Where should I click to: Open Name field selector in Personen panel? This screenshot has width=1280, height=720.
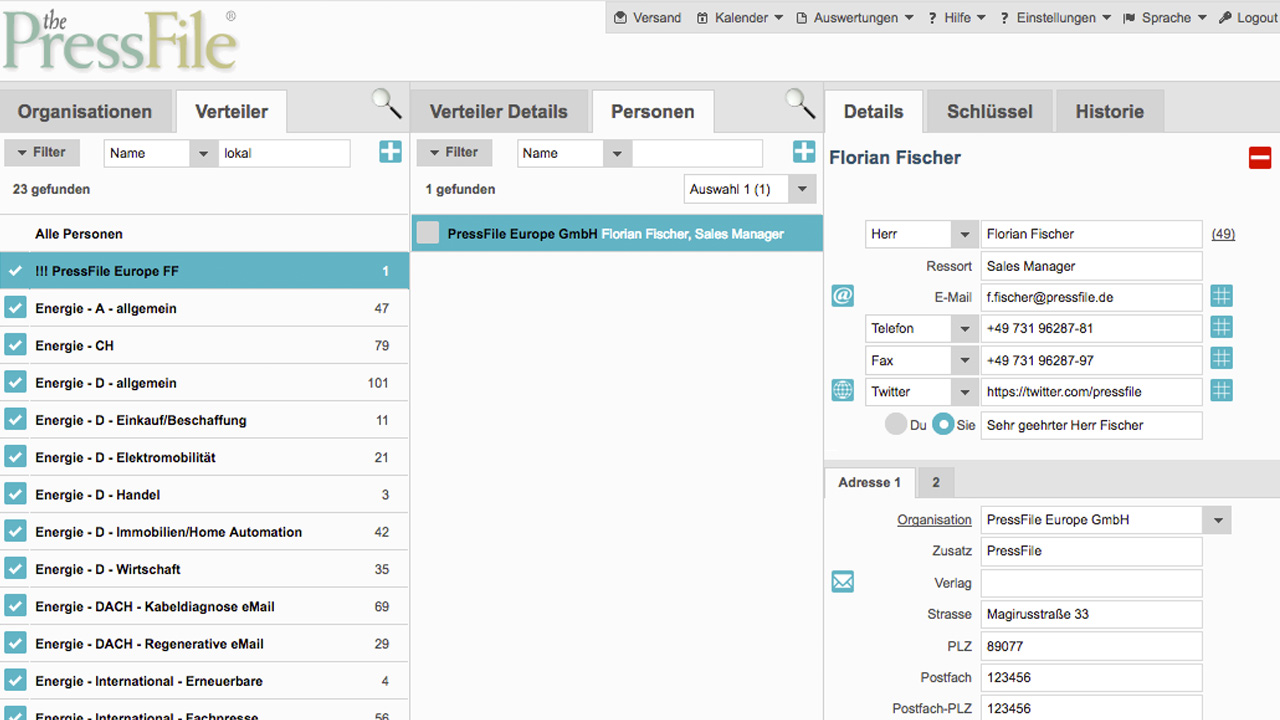point(575,153)
